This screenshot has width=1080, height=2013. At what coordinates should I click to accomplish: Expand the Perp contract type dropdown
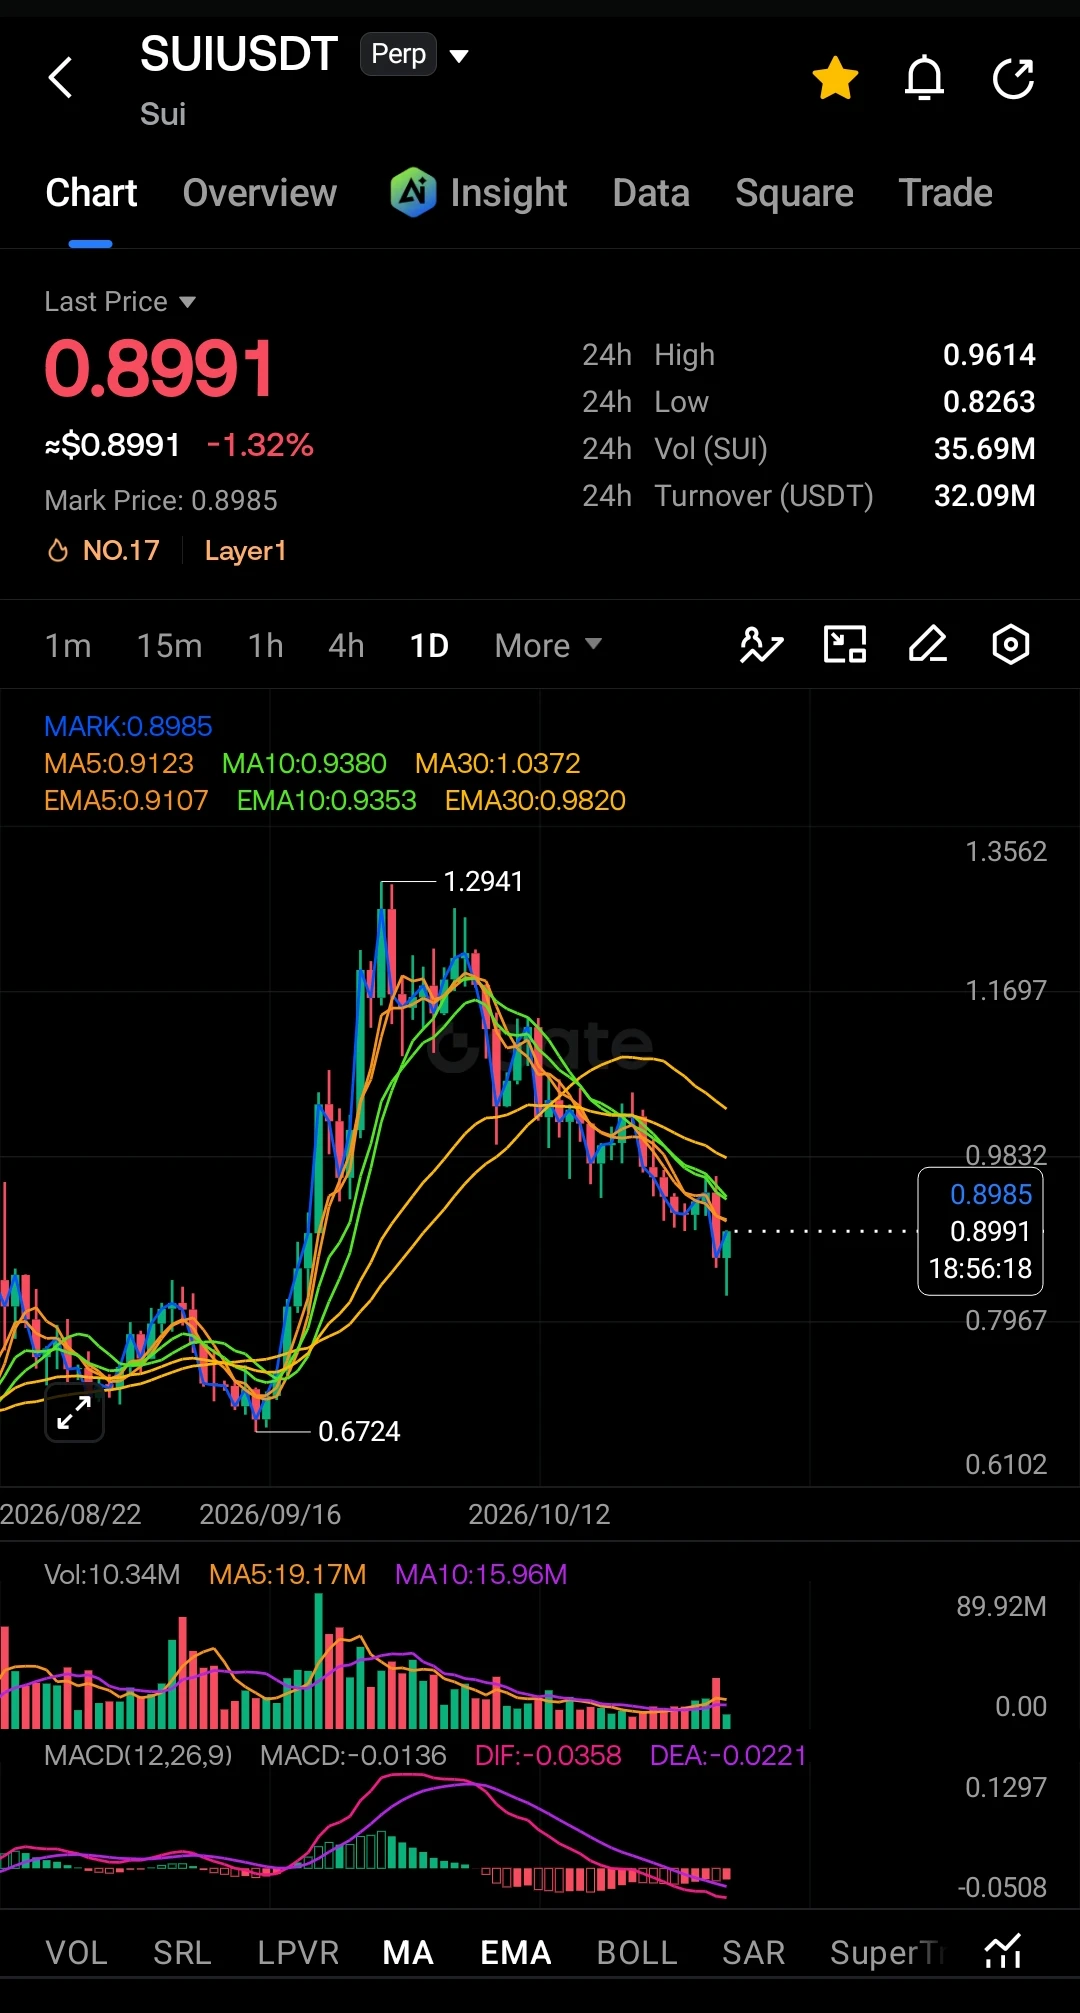tap(415, 55)
